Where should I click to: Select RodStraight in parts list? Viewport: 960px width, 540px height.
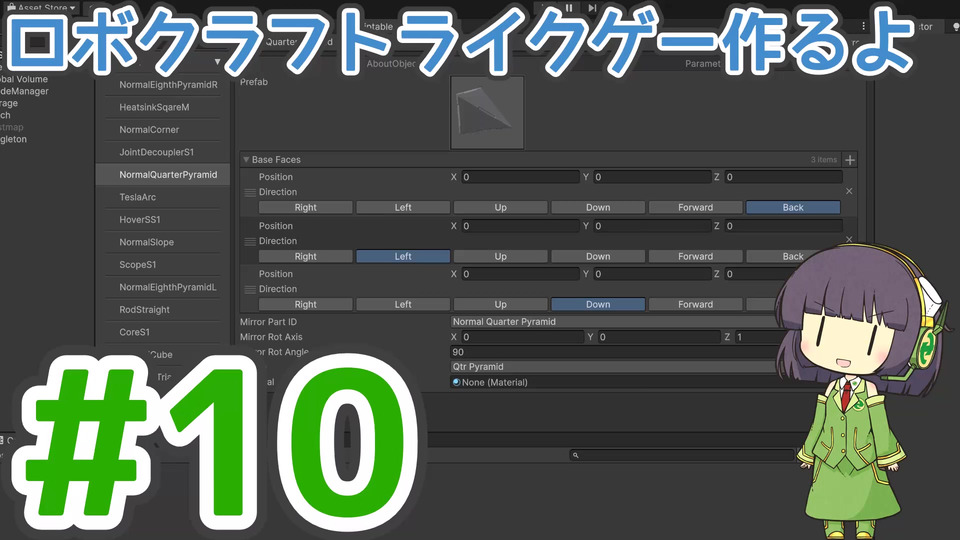[x=144, y=310]
